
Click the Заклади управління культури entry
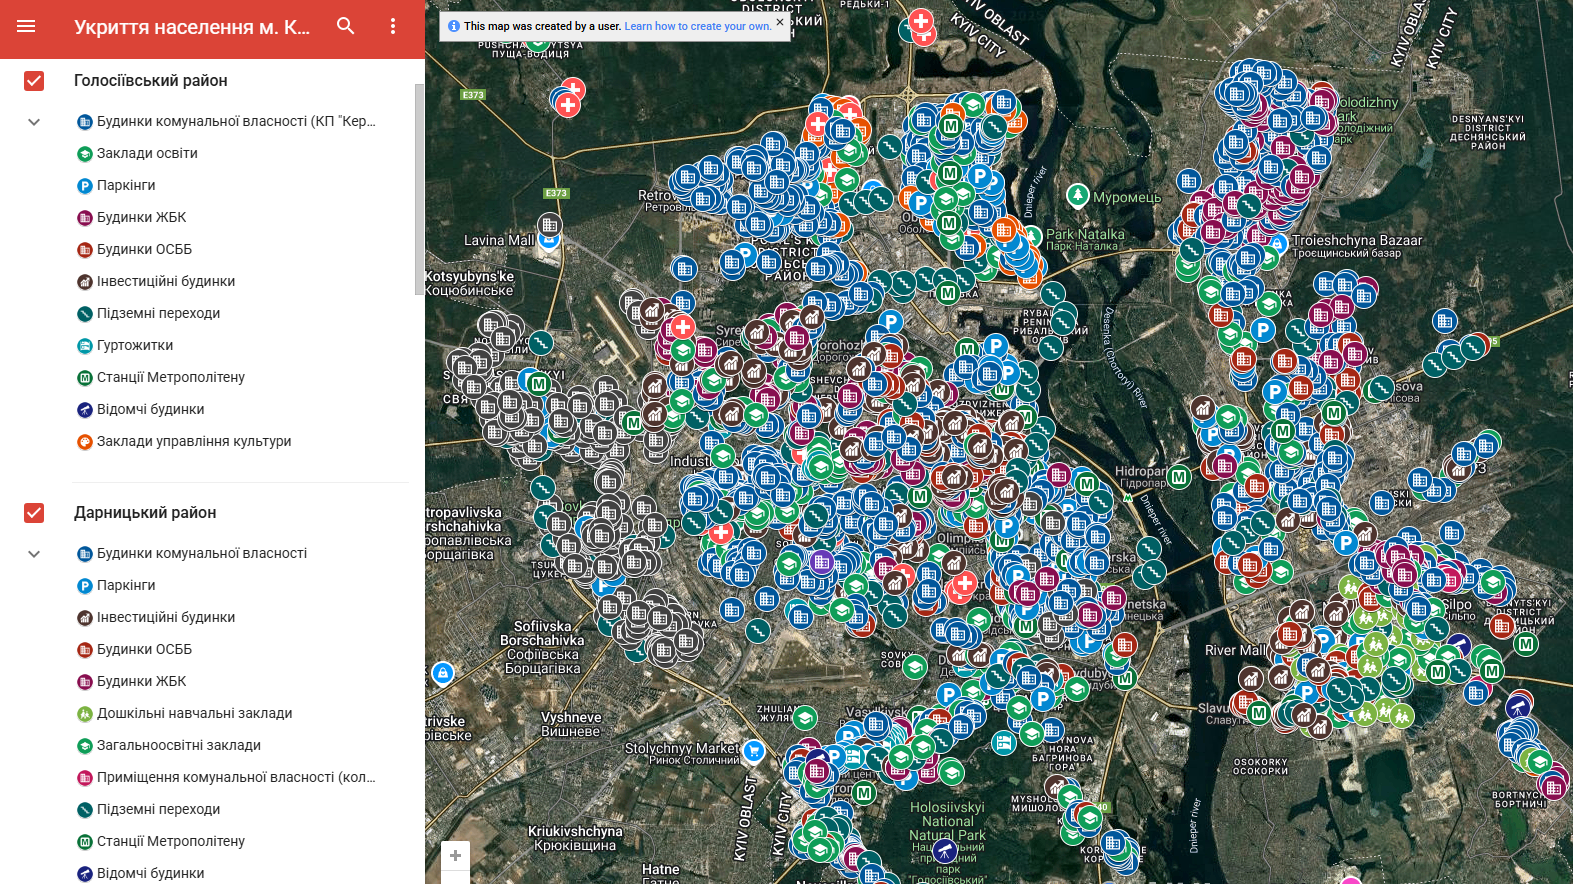click(194, 441)
